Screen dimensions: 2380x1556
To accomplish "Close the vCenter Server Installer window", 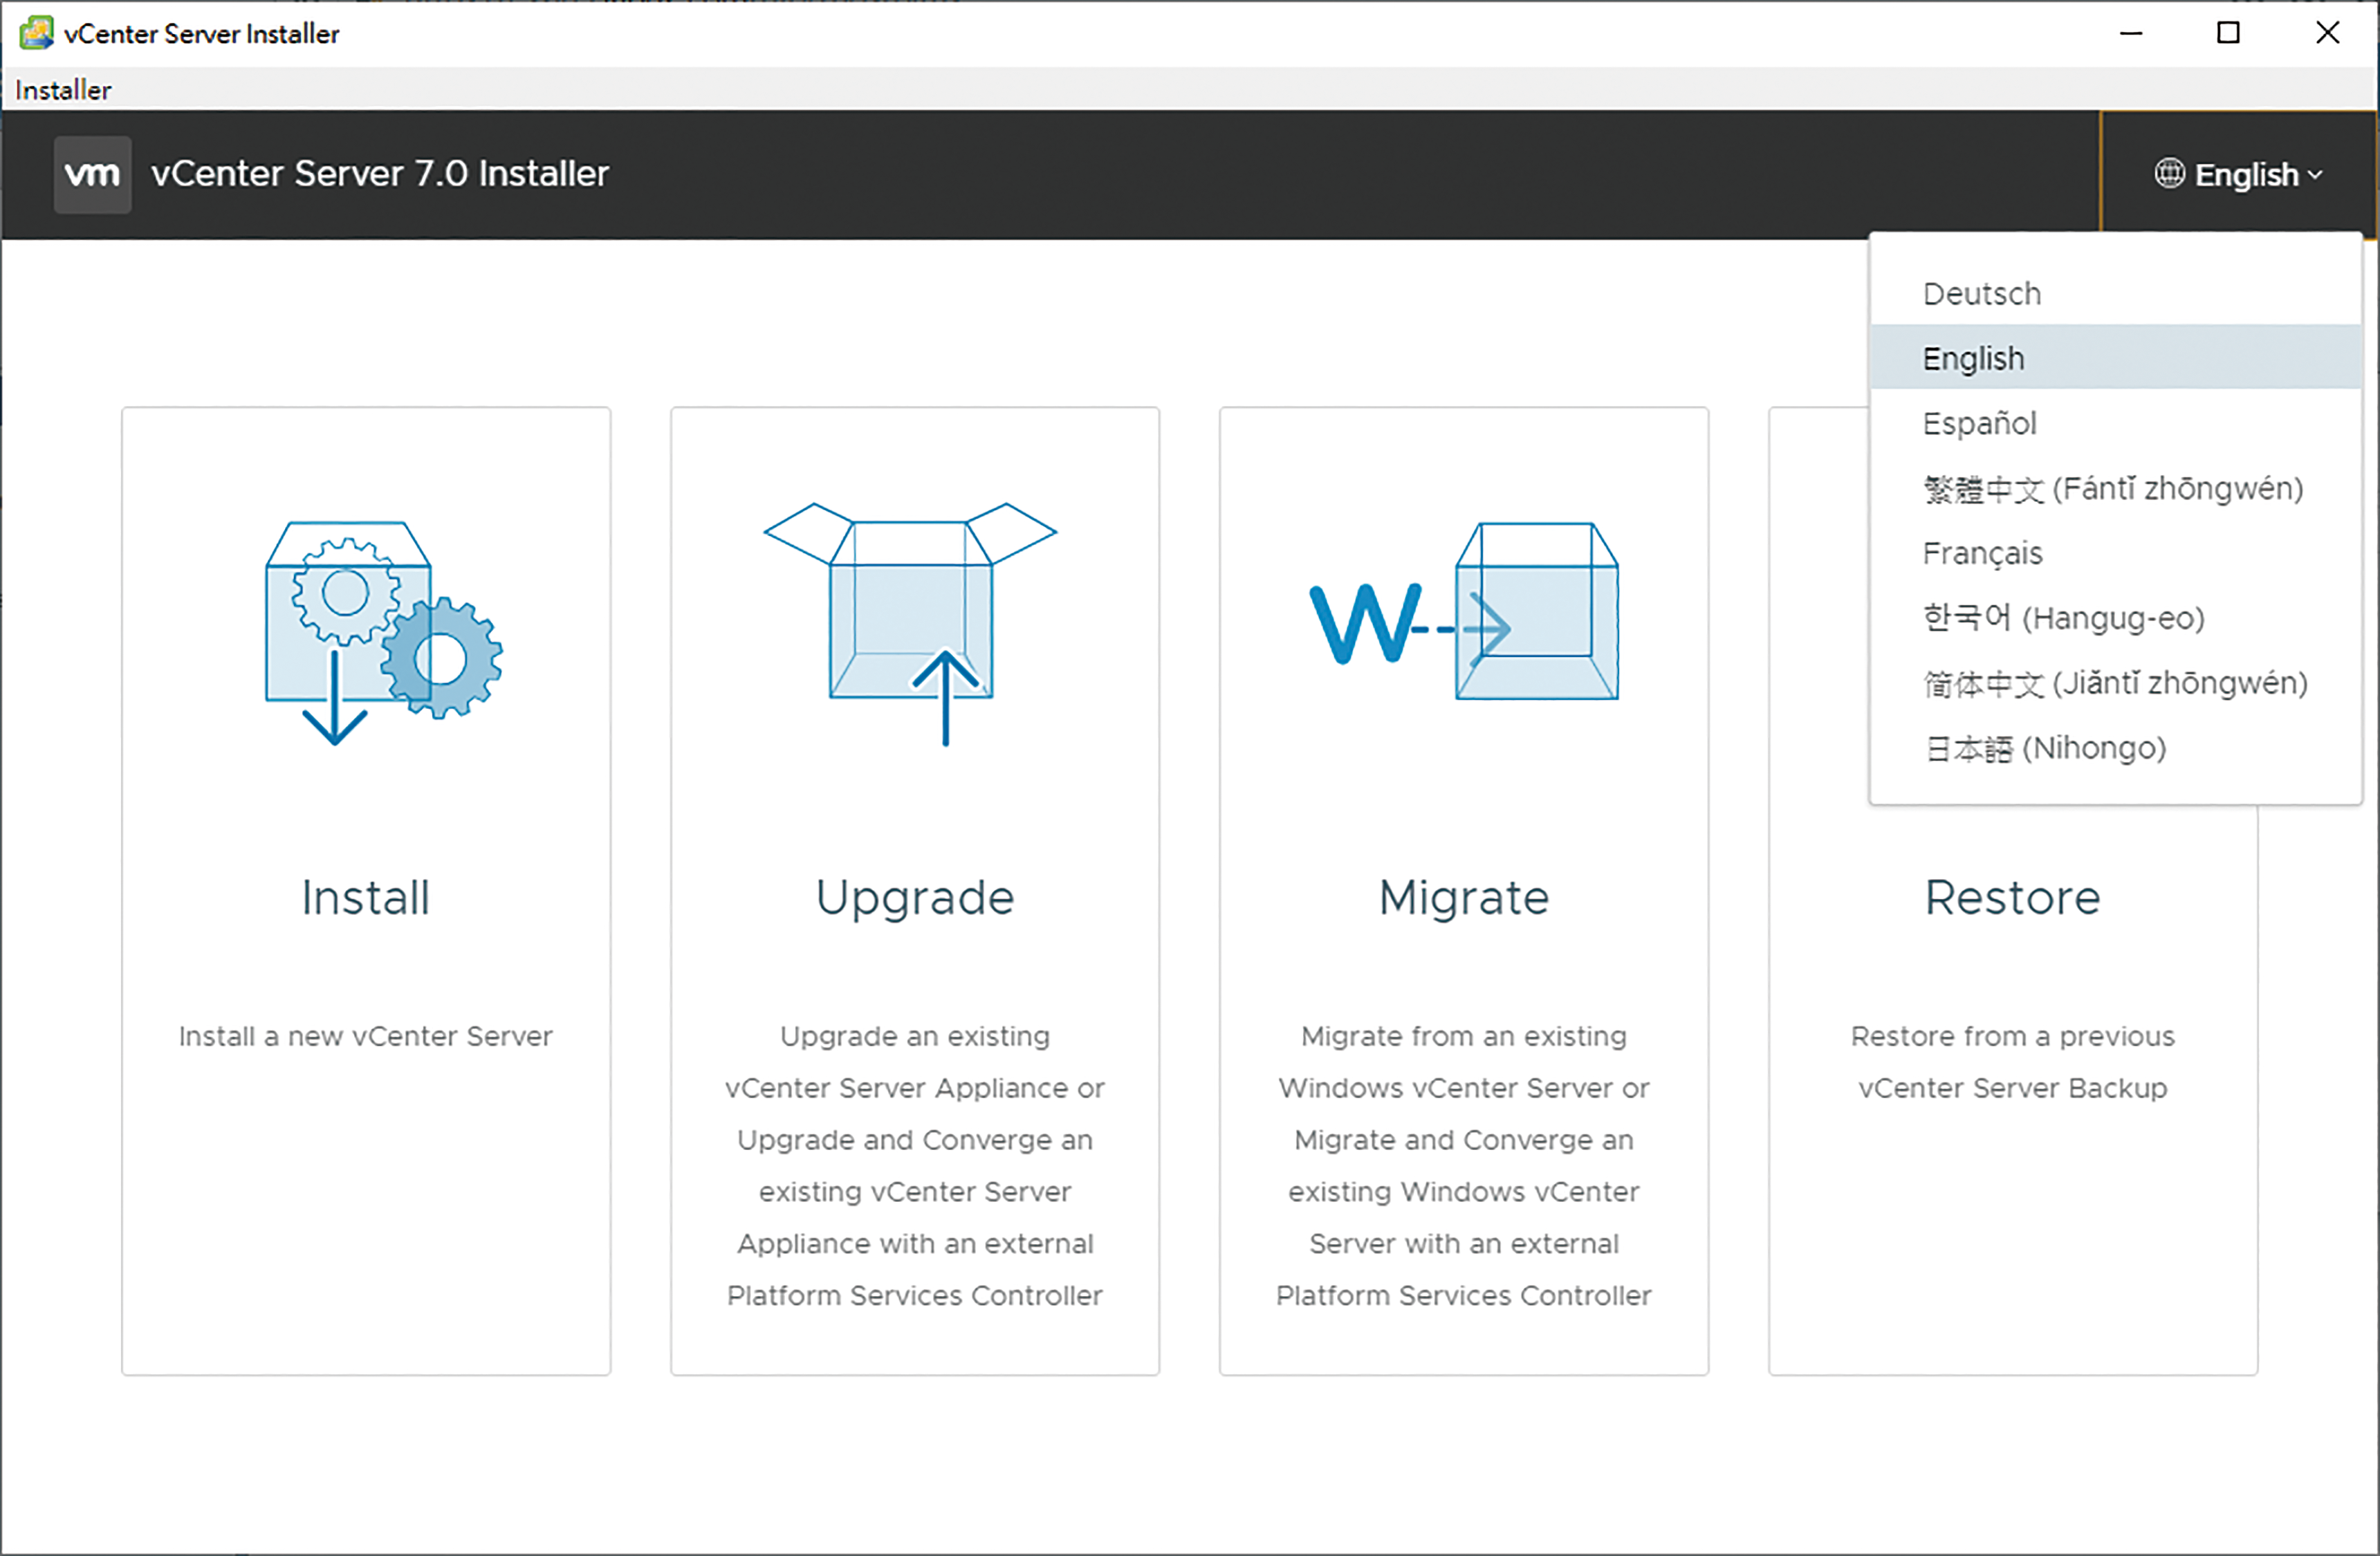I will [2327, 33].
